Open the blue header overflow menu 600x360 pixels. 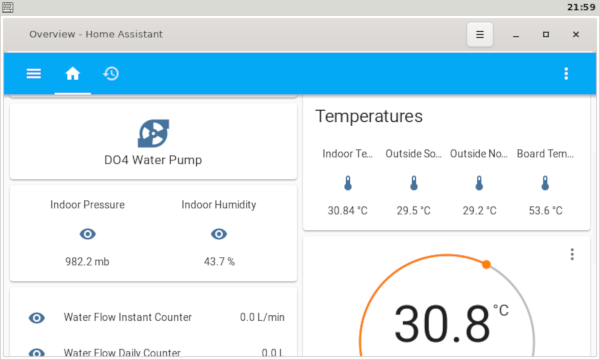(x=566, y=73)
